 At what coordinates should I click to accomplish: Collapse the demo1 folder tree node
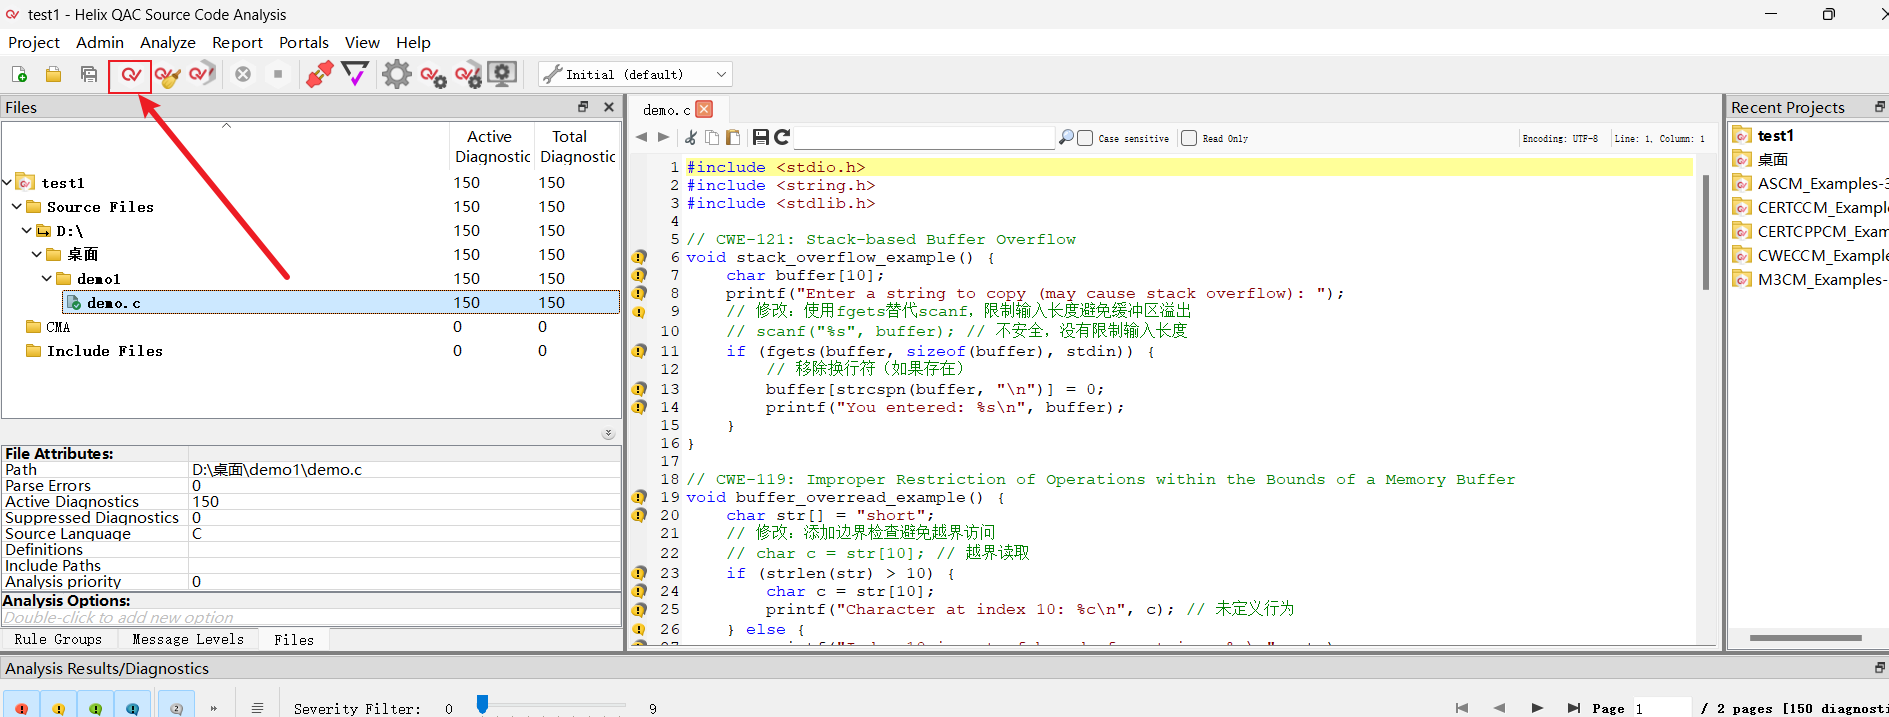coord(46,278)
